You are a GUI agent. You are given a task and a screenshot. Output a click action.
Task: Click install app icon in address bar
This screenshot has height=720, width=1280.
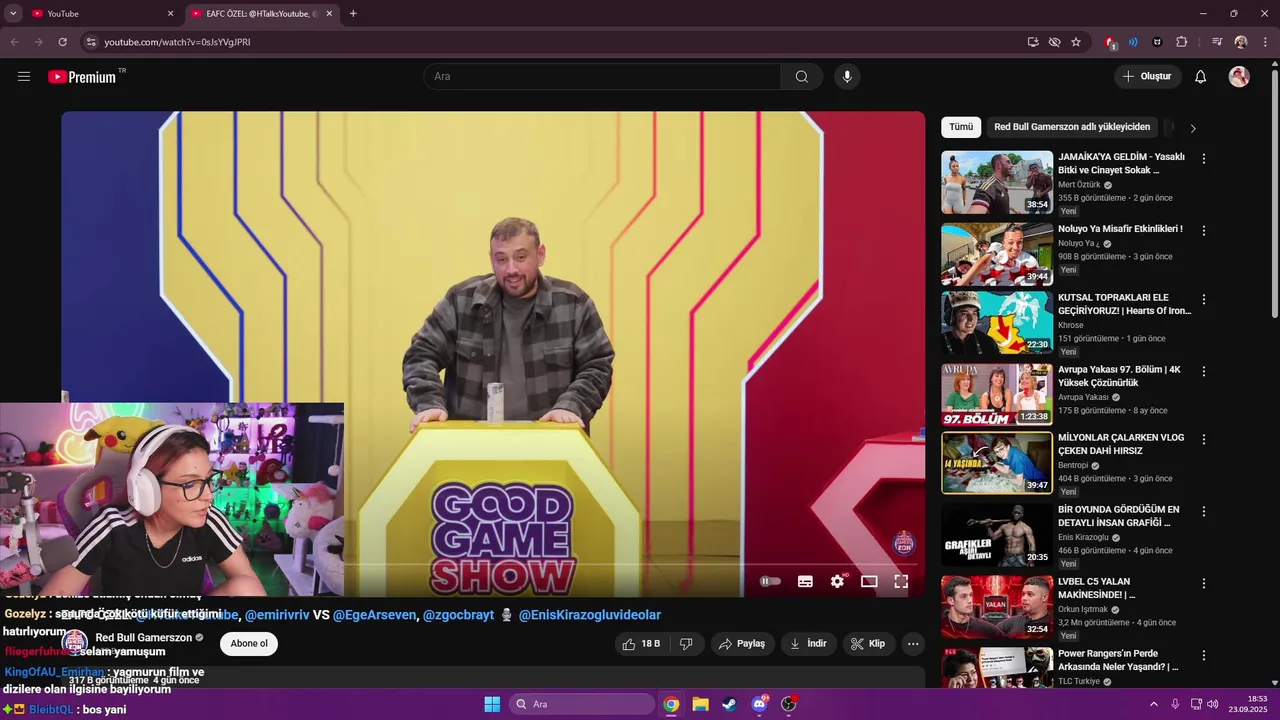click(x=1033, y=42)
